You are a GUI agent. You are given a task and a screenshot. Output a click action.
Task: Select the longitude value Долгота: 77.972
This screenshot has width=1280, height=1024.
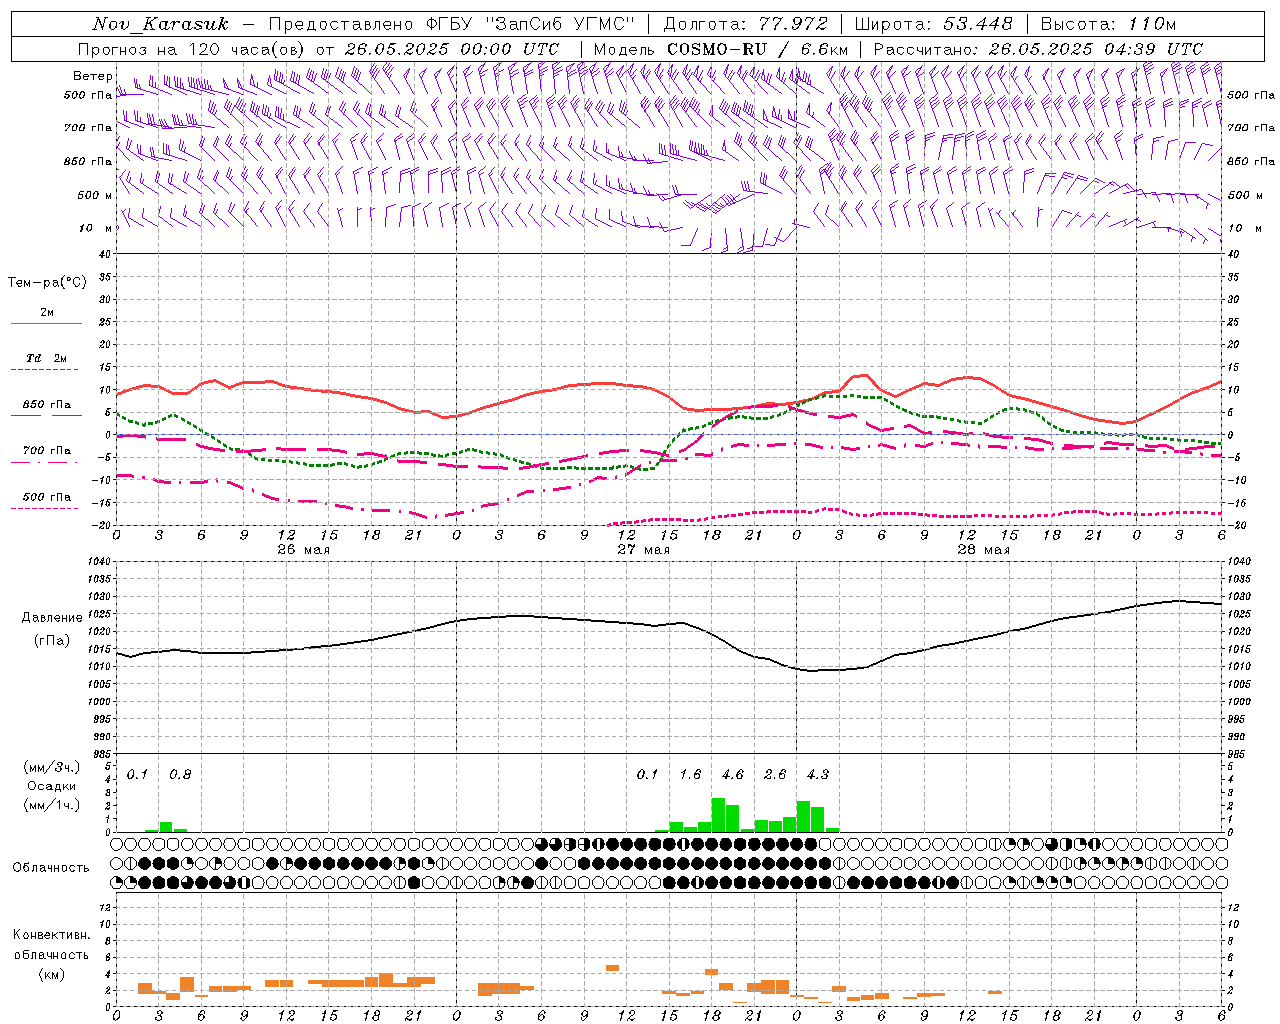(746, 24)
